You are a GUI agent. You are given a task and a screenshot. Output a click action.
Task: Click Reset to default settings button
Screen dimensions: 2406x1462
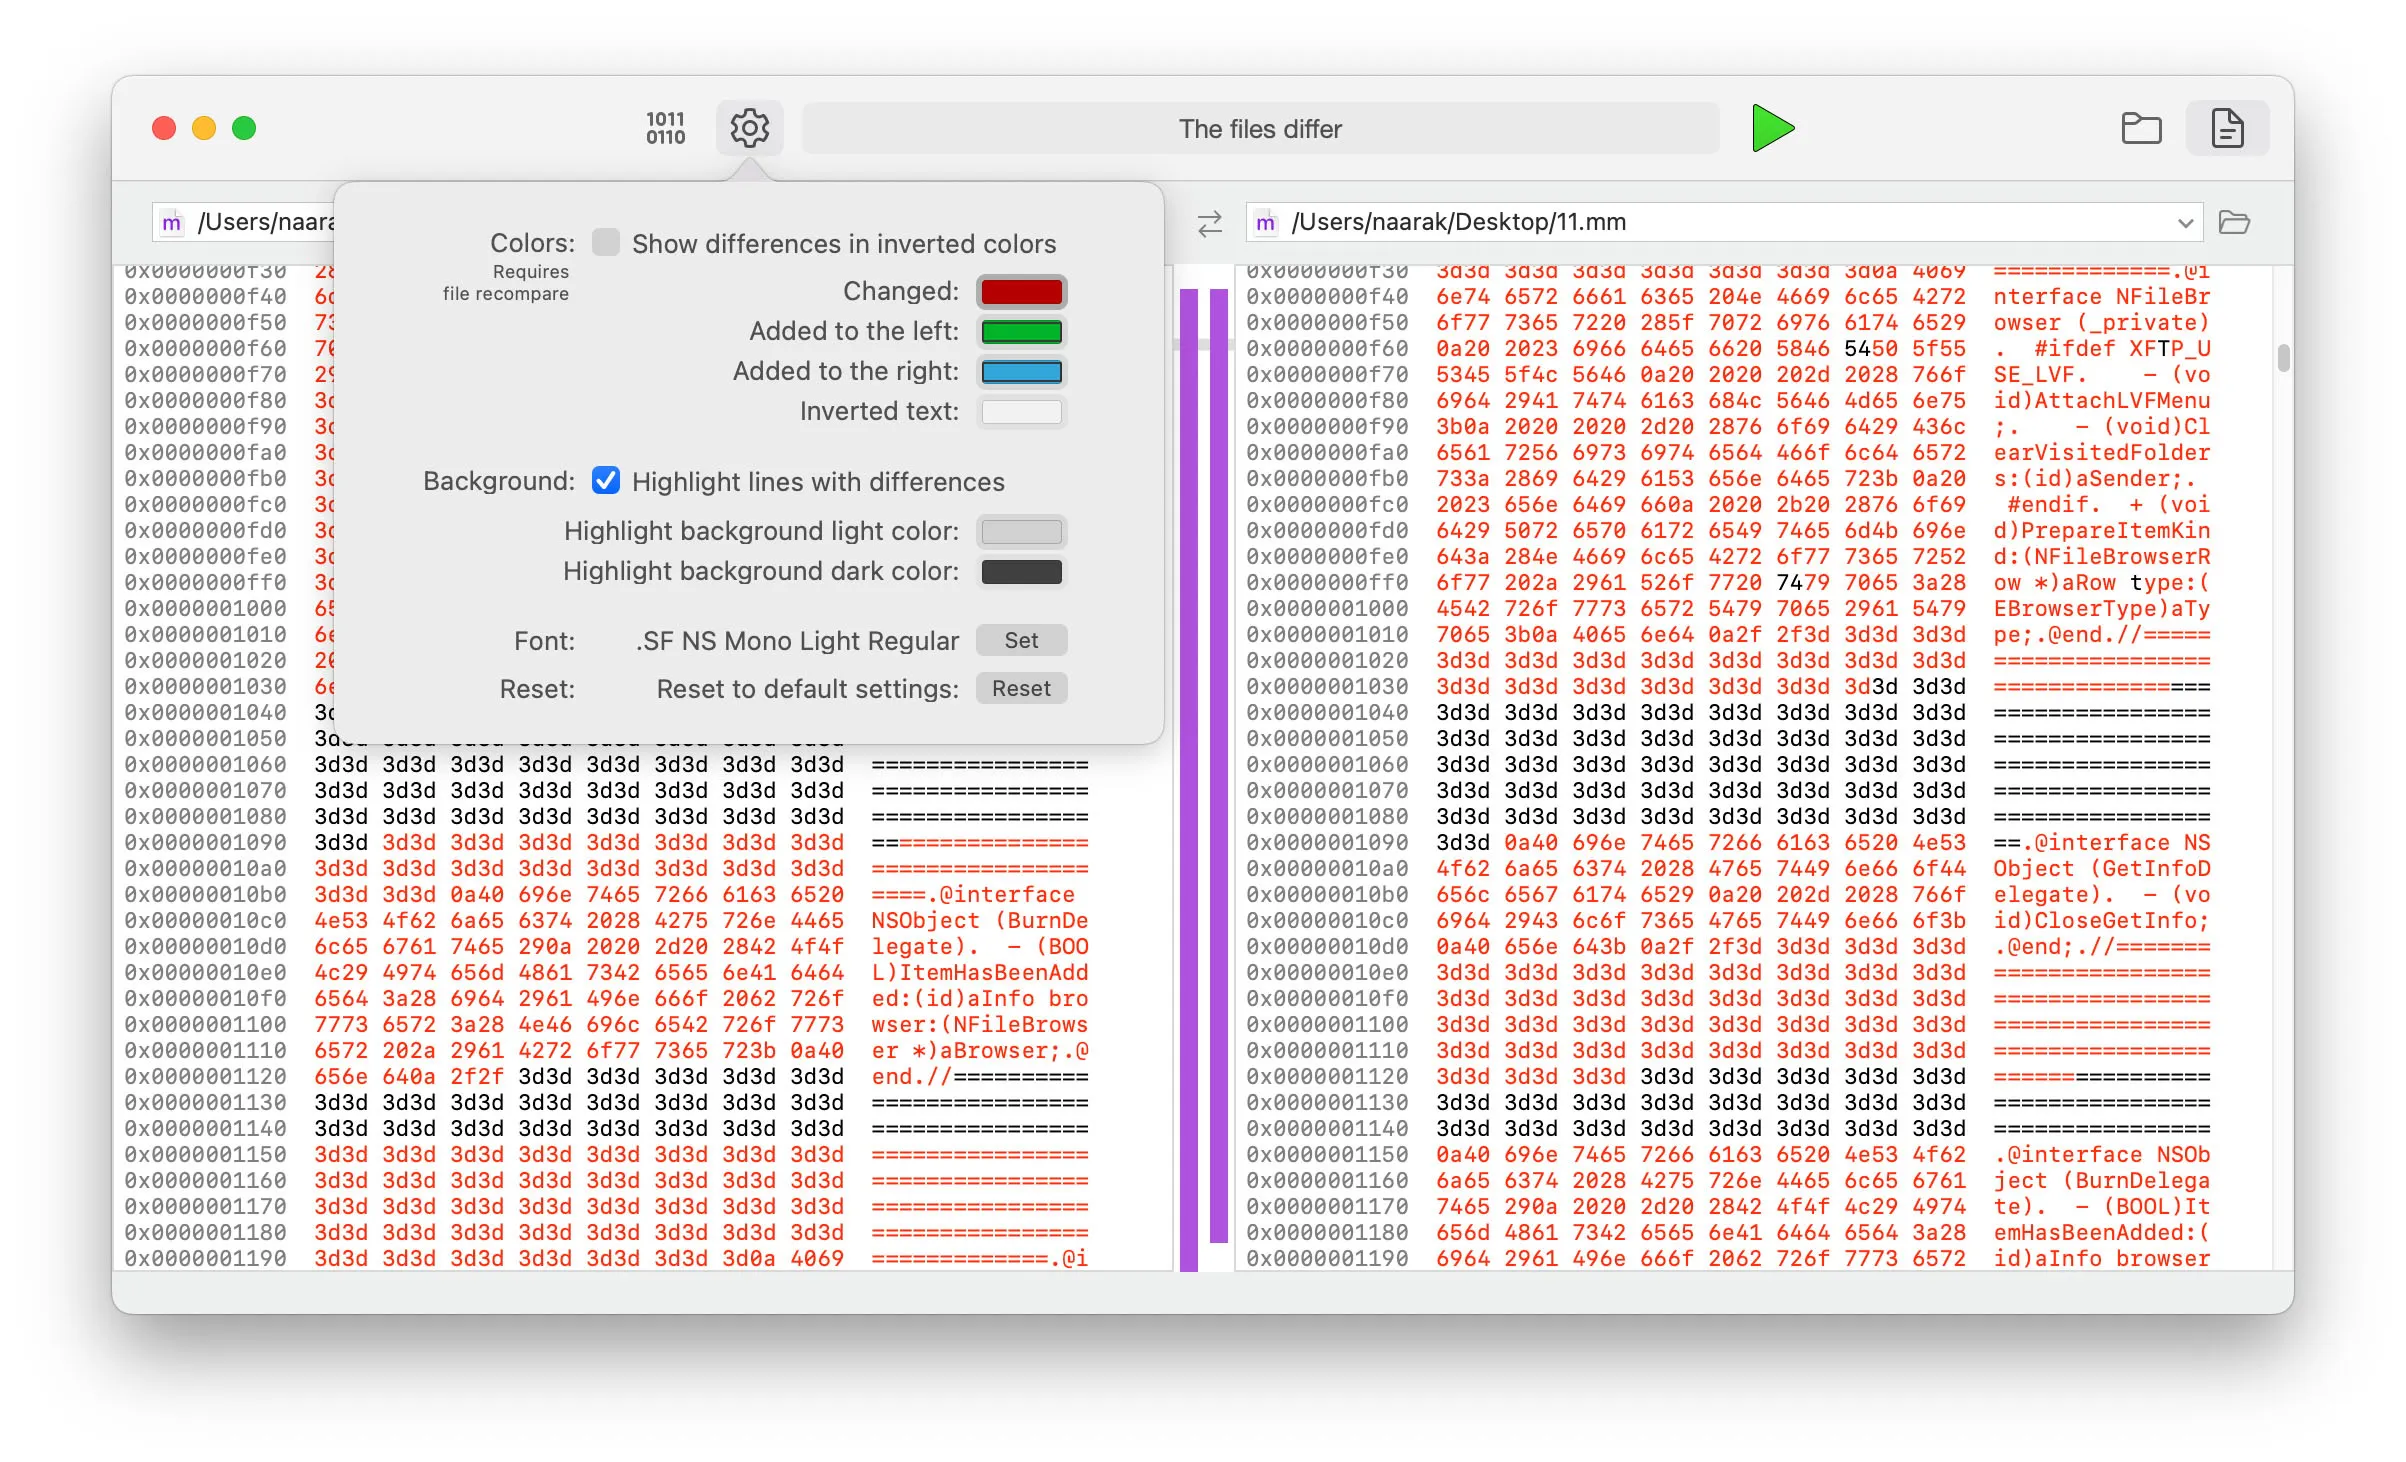tap(1021, 688)
